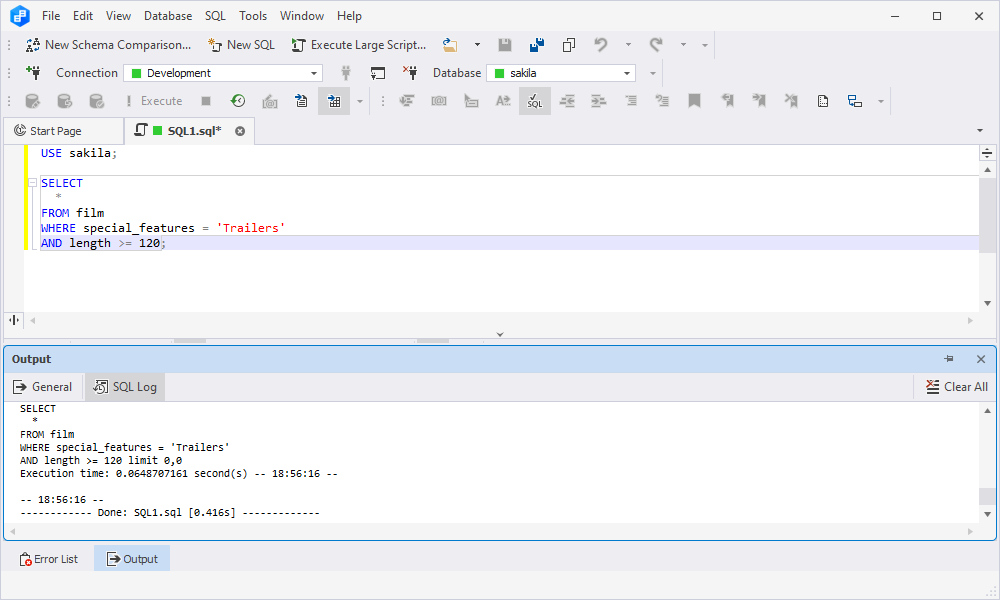This screenshot has height=600, width=1000.
Task: Click the New Connection plug icon
Action: tap(34, 73)
